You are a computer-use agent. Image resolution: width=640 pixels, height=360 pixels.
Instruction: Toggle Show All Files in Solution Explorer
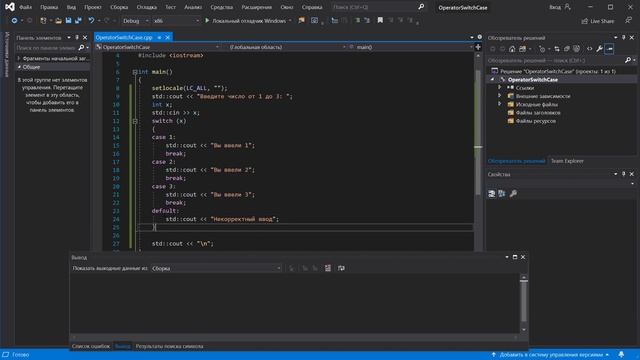coord(576,49)
